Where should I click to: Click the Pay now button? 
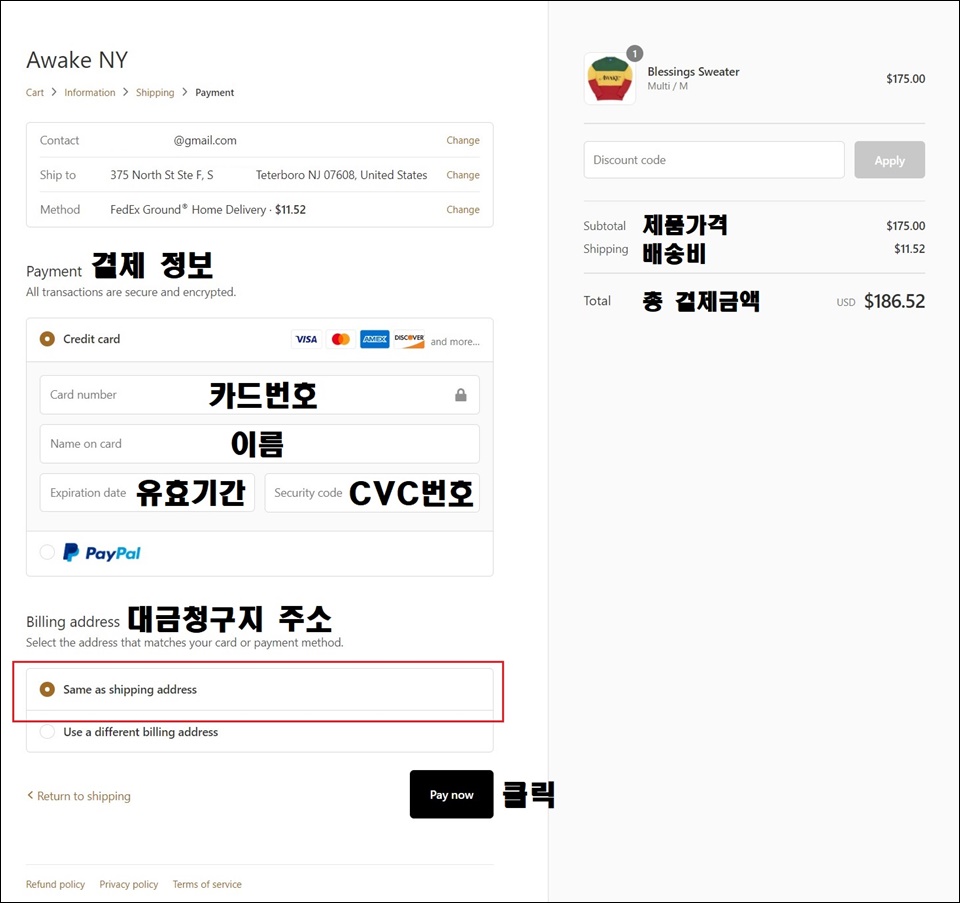(451, 794)
